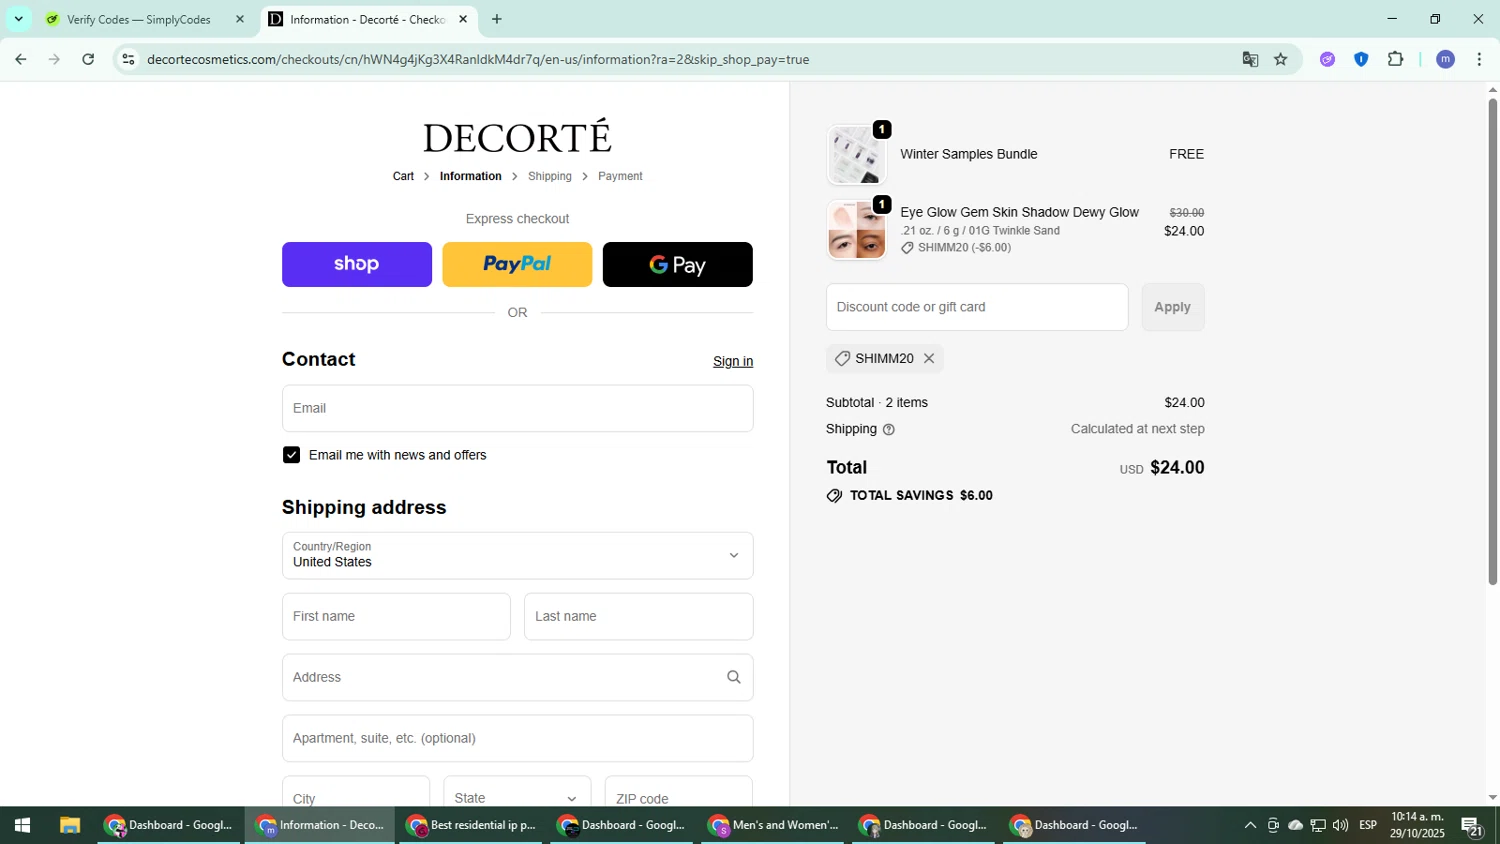Image resolution: width=1500 pixels, height=844 pixels.
Task: Go back to previous page
Action: (21, 59)
